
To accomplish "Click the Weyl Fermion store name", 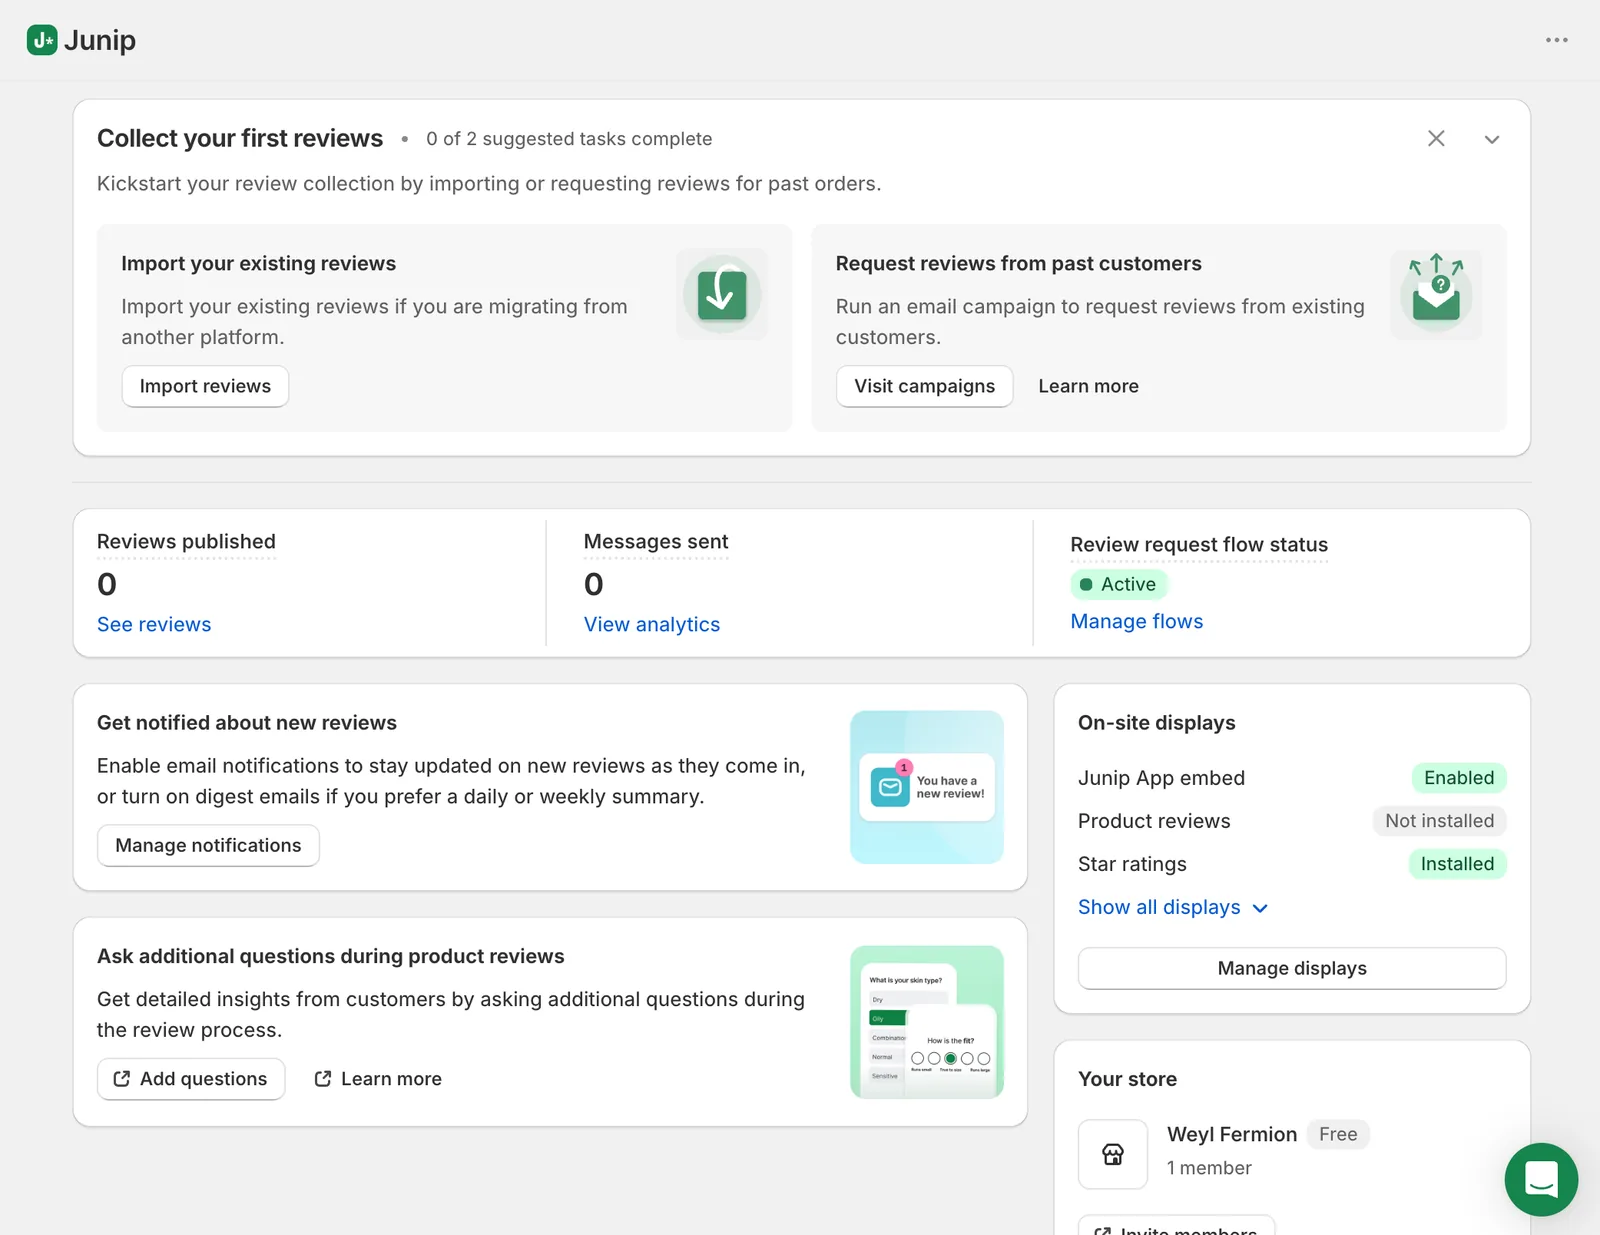I will (1232, 1134).
